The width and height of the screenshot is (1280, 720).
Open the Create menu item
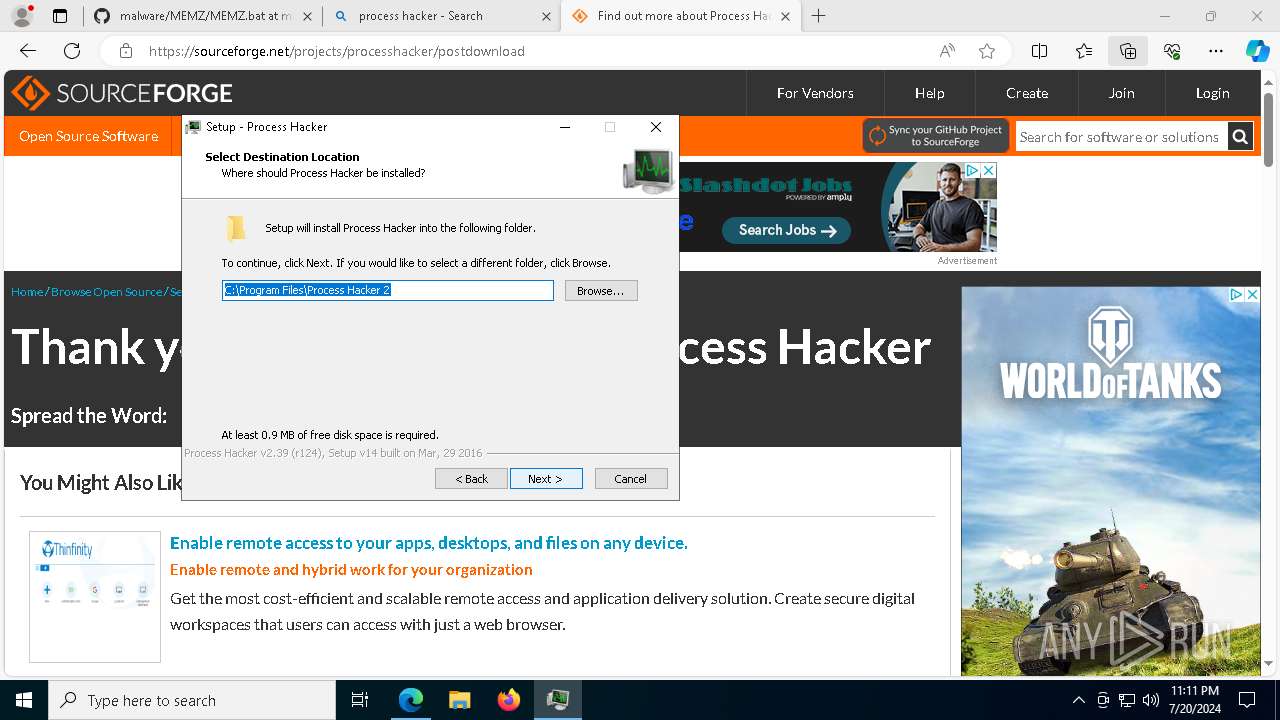coord(1027,93)
